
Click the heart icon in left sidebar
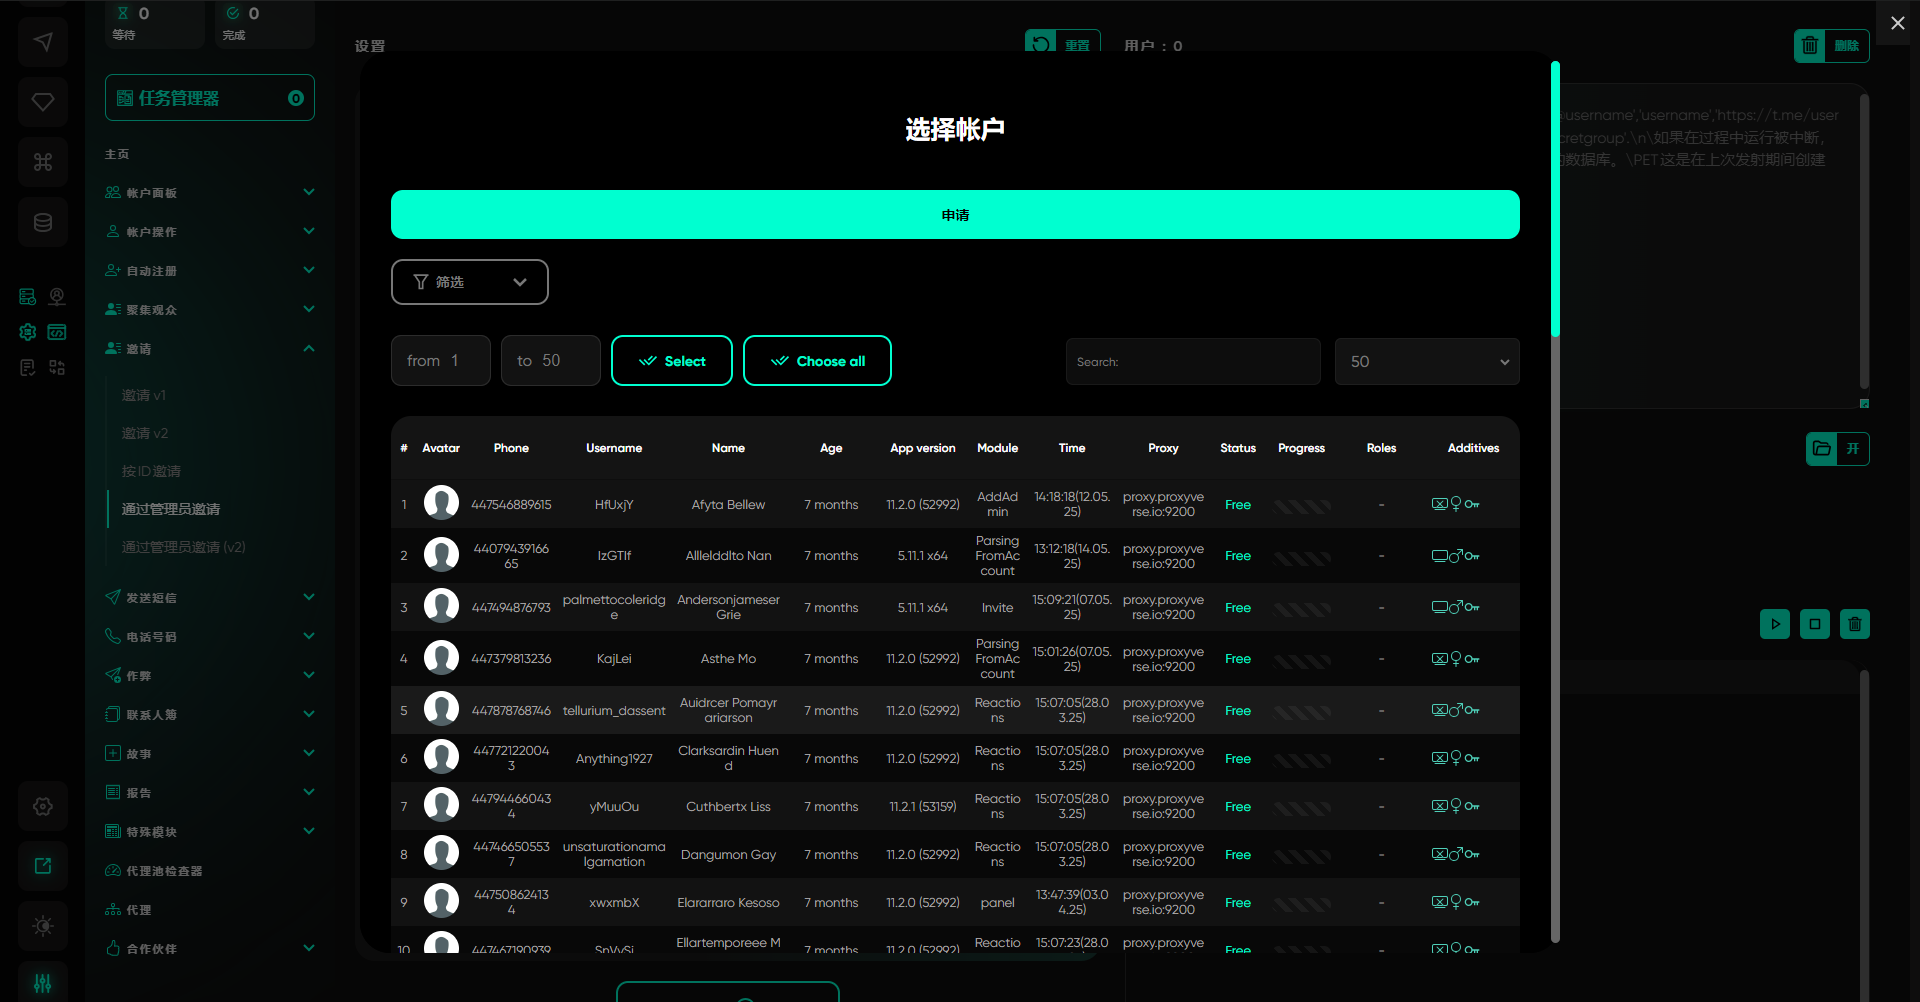pyautogui.click(x=43, y=102)
